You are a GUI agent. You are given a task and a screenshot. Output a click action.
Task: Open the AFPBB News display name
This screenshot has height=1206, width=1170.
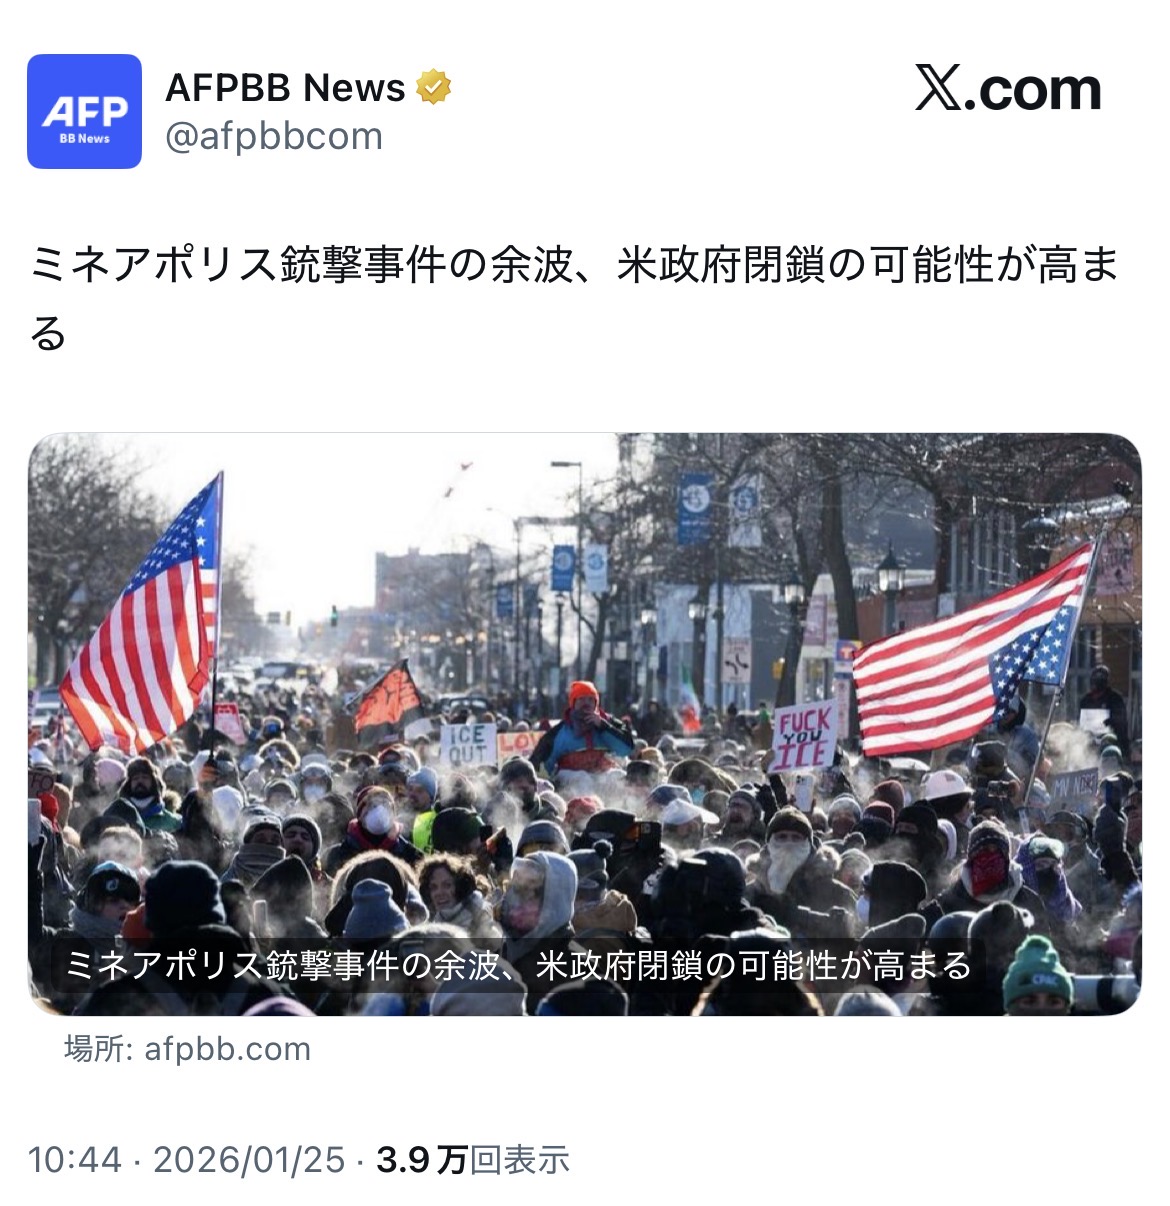pyautogui.click(x=285, y=88)
